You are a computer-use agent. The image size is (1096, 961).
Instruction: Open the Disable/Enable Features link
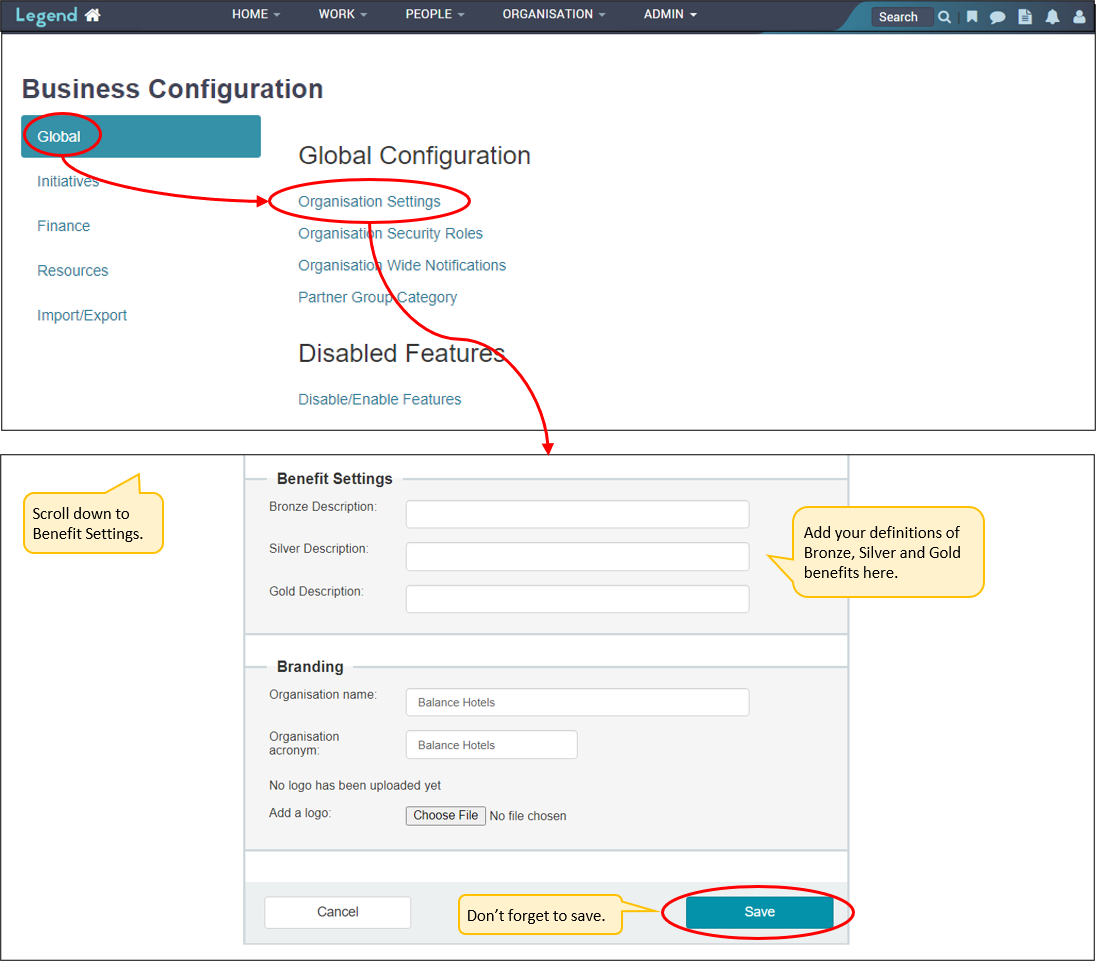point(380,400)
